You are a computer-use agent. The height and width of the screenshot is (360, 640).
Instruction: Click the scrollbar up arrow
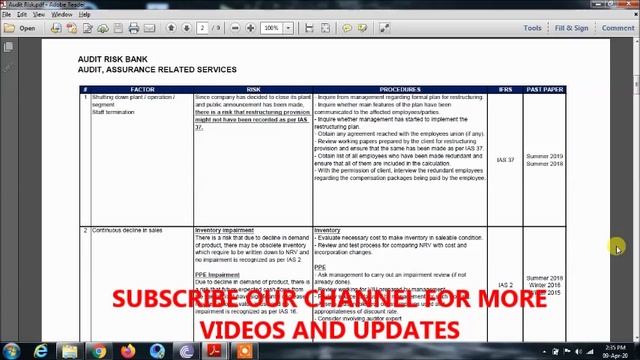pyautogui.click(x=636, y=42)
